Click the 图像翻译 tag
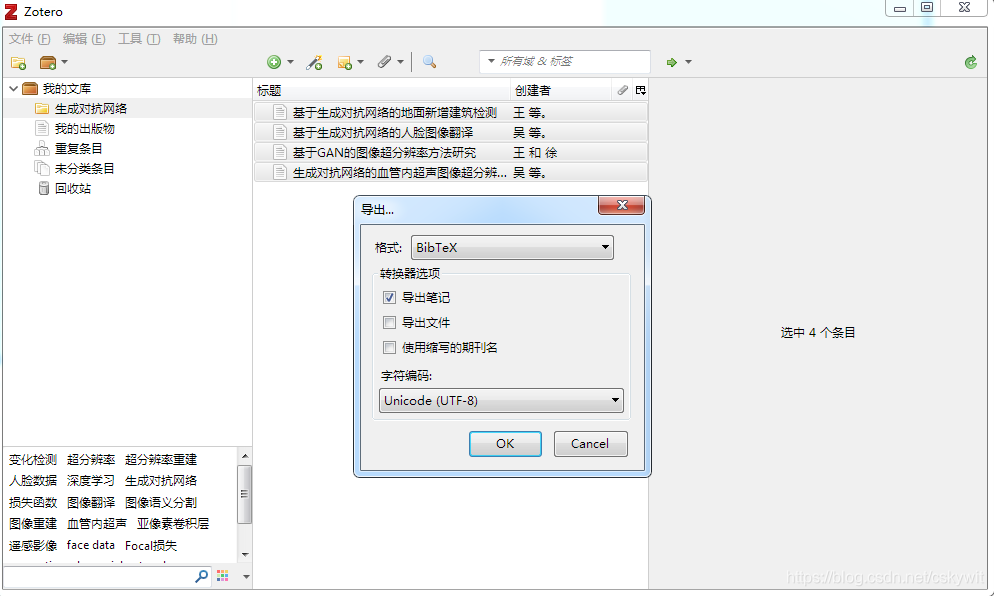This screenshot has height=596, width=994. [x=91, y=502]
